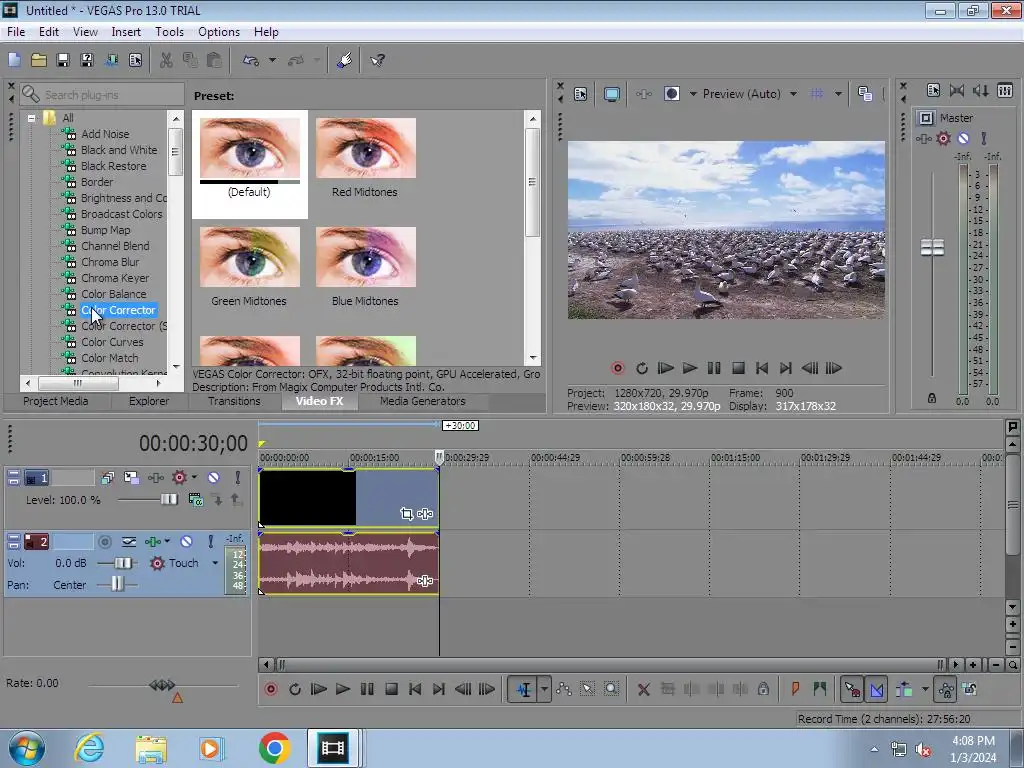Arm audio track 2 for recording
The width and height of the screenshot is (1024, 768).
104,541
